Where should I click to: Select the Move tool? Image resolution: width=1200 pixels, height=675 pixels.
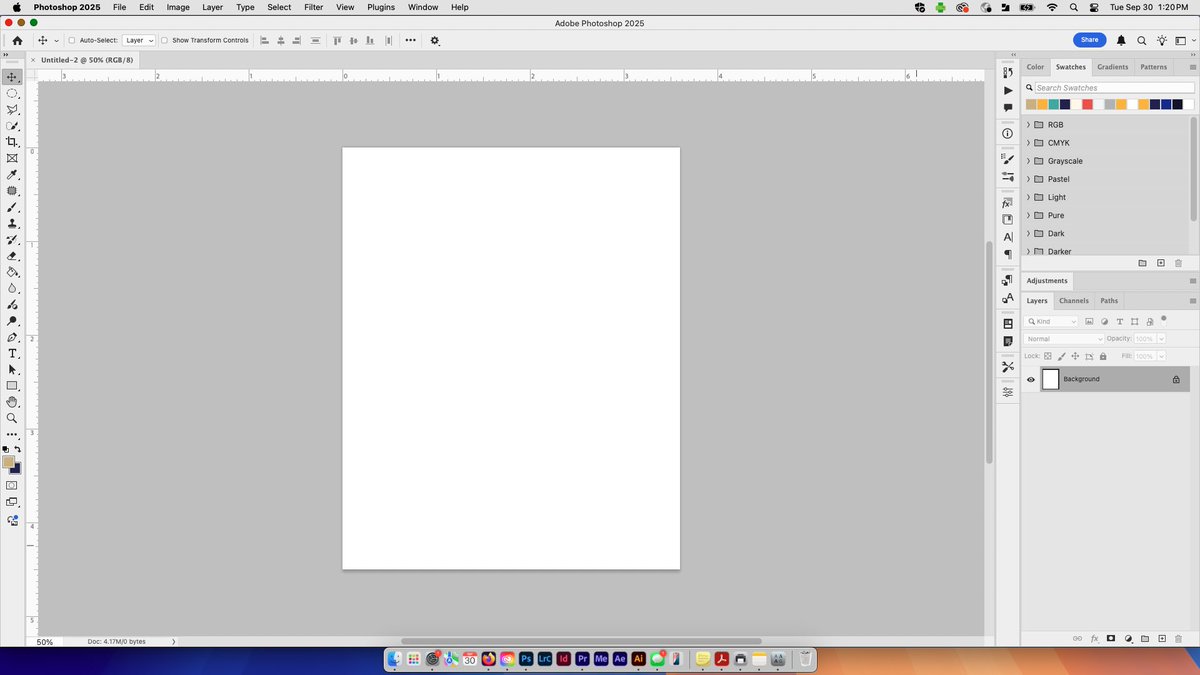13,77
